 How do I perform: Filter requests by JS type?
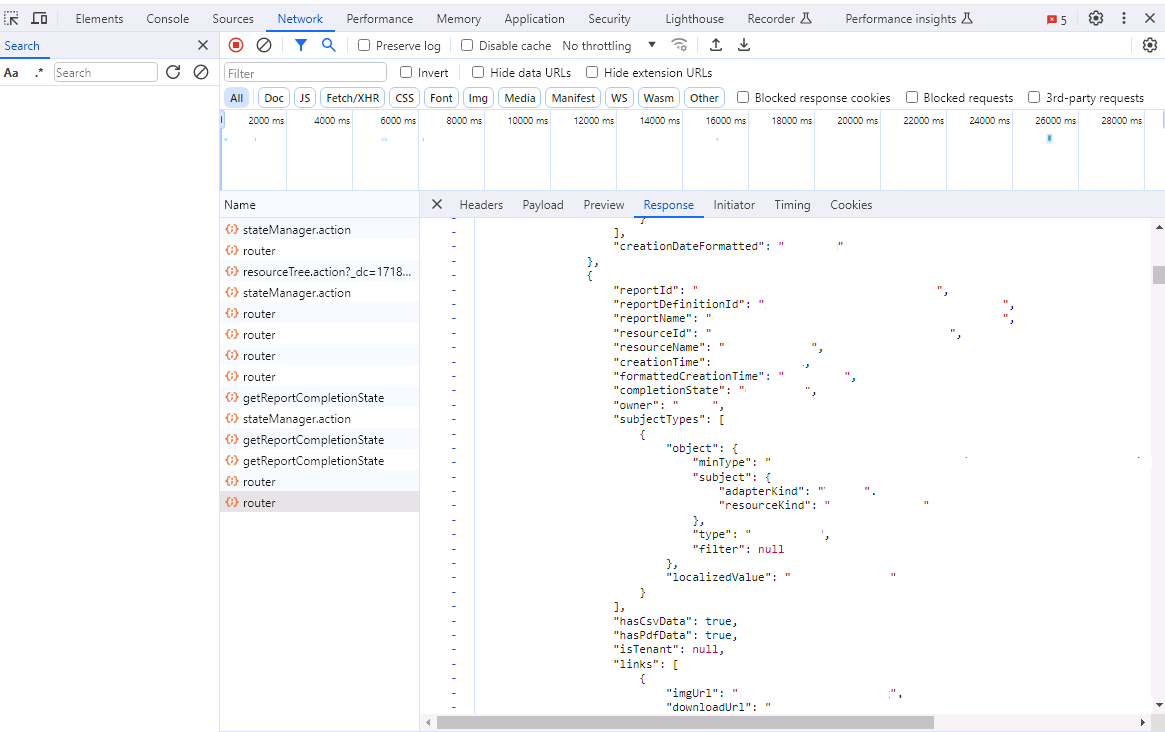click(305, 97)
